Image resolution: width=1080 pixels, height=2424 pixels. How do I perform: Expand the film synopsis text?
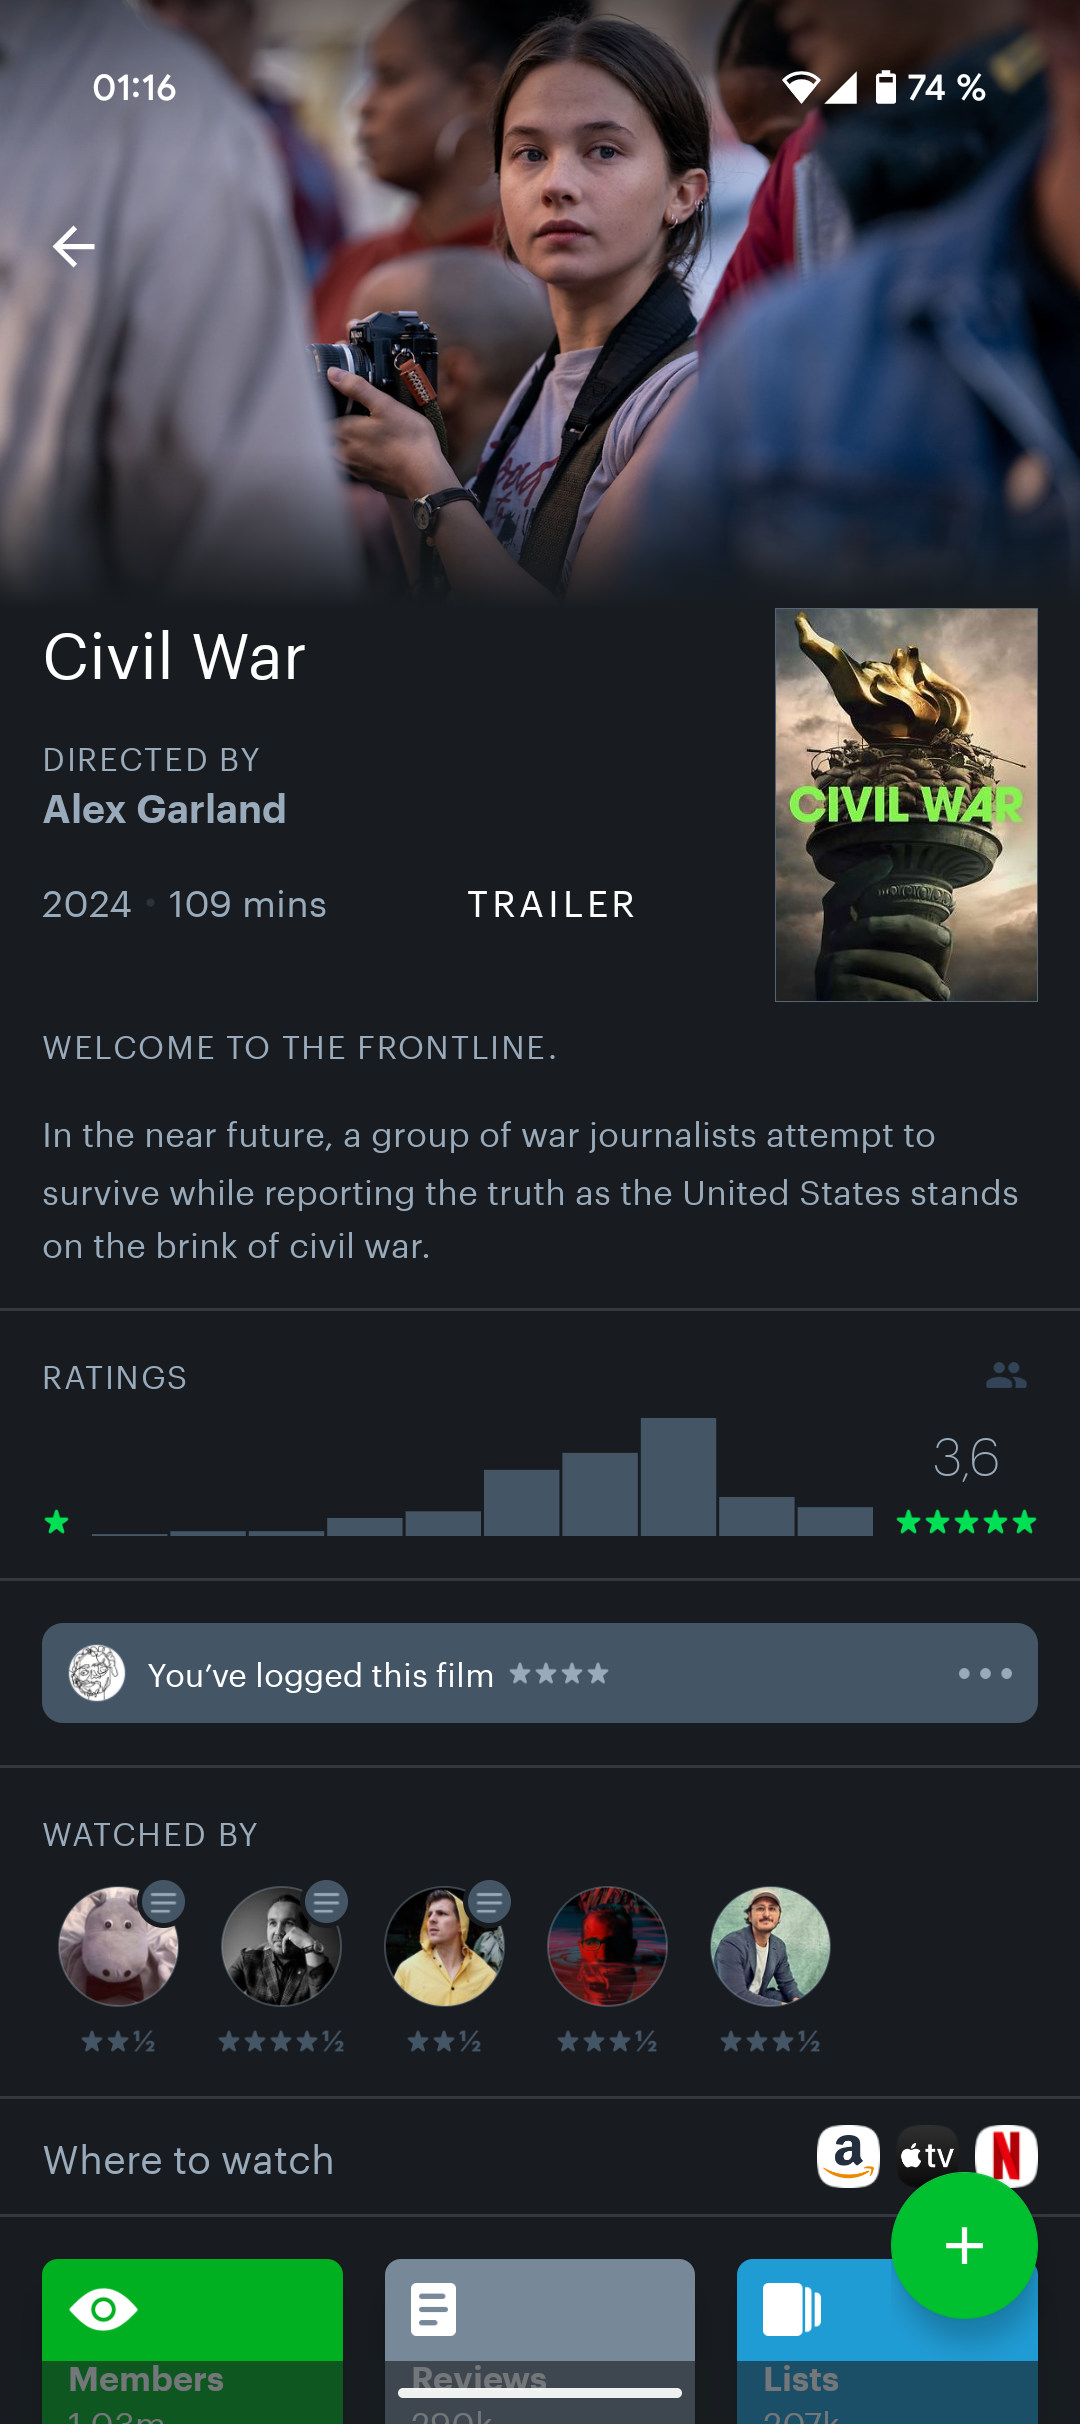pos(530,1191)
